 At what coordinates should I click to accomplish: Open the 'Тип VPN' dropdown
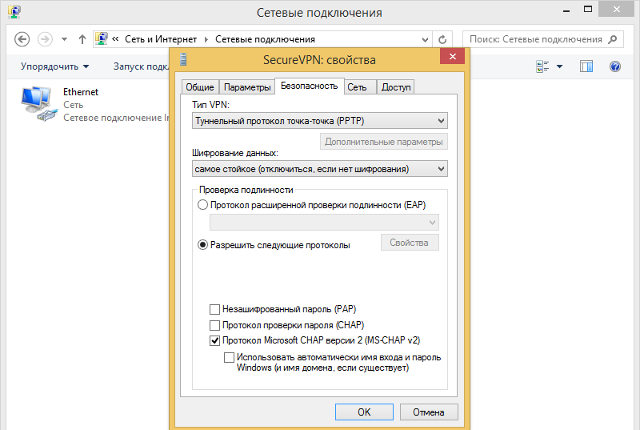click(320, 121)
